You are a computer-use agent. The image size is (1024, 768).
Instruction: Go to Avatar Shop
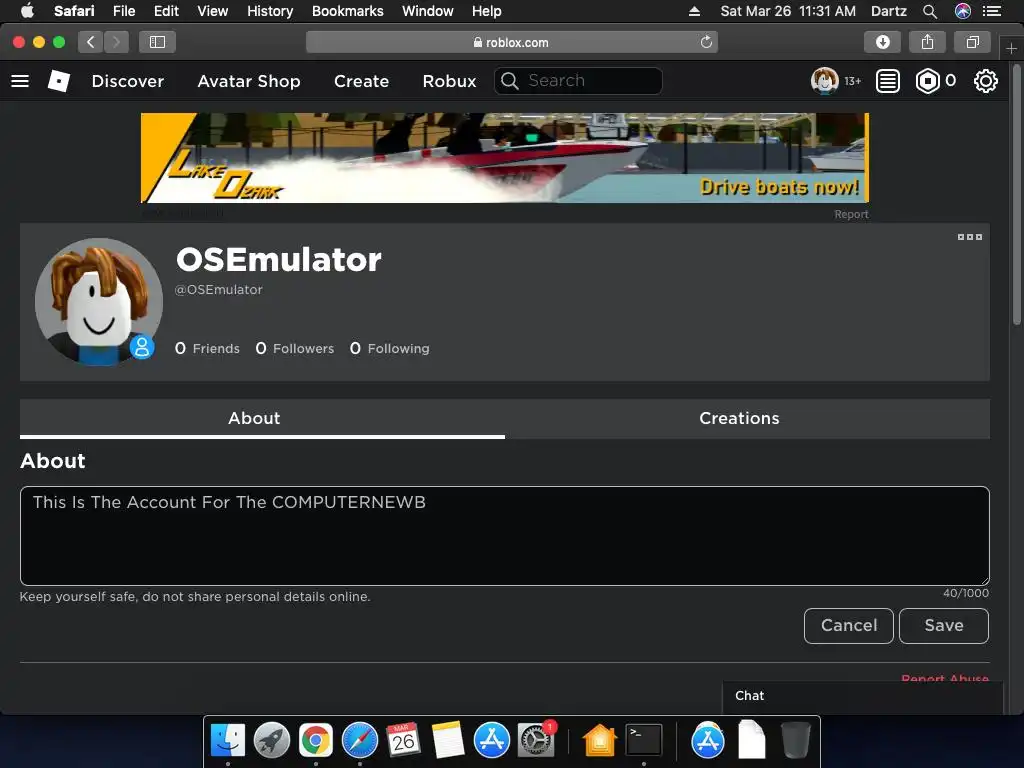(249, 81)
